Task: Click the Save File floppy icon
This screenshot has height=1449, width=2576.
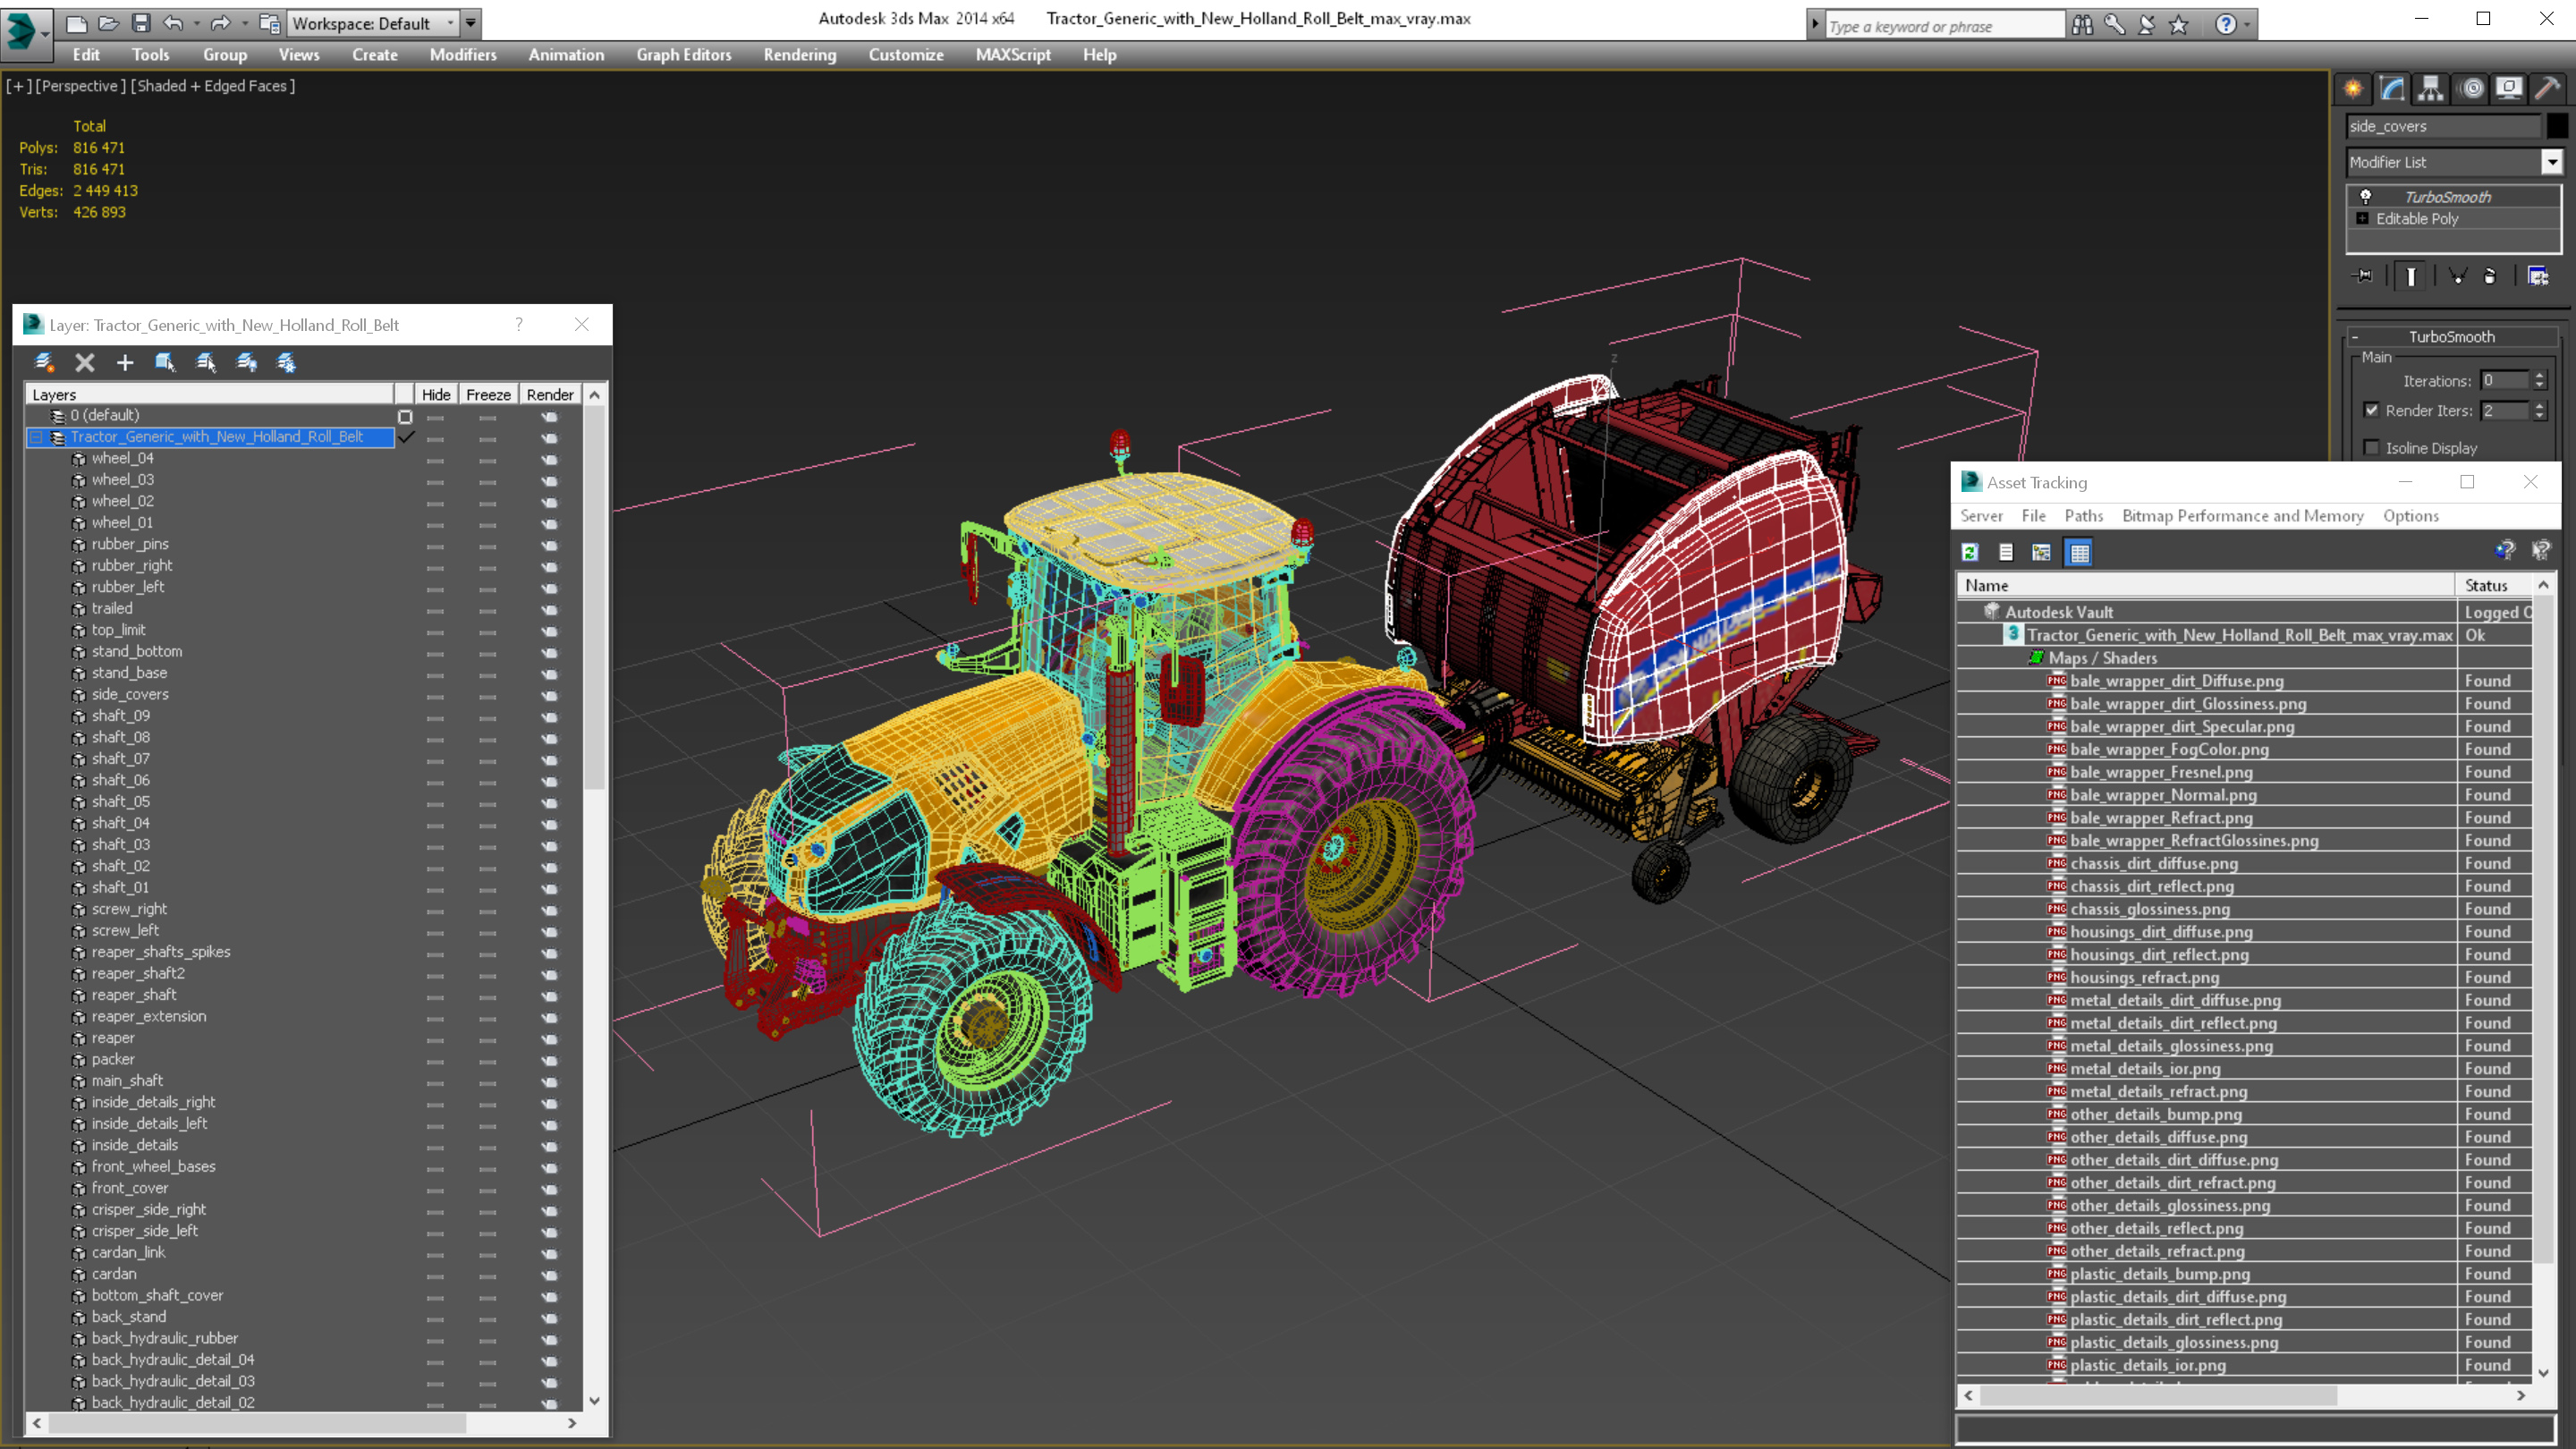Action: tap(141, 23)
